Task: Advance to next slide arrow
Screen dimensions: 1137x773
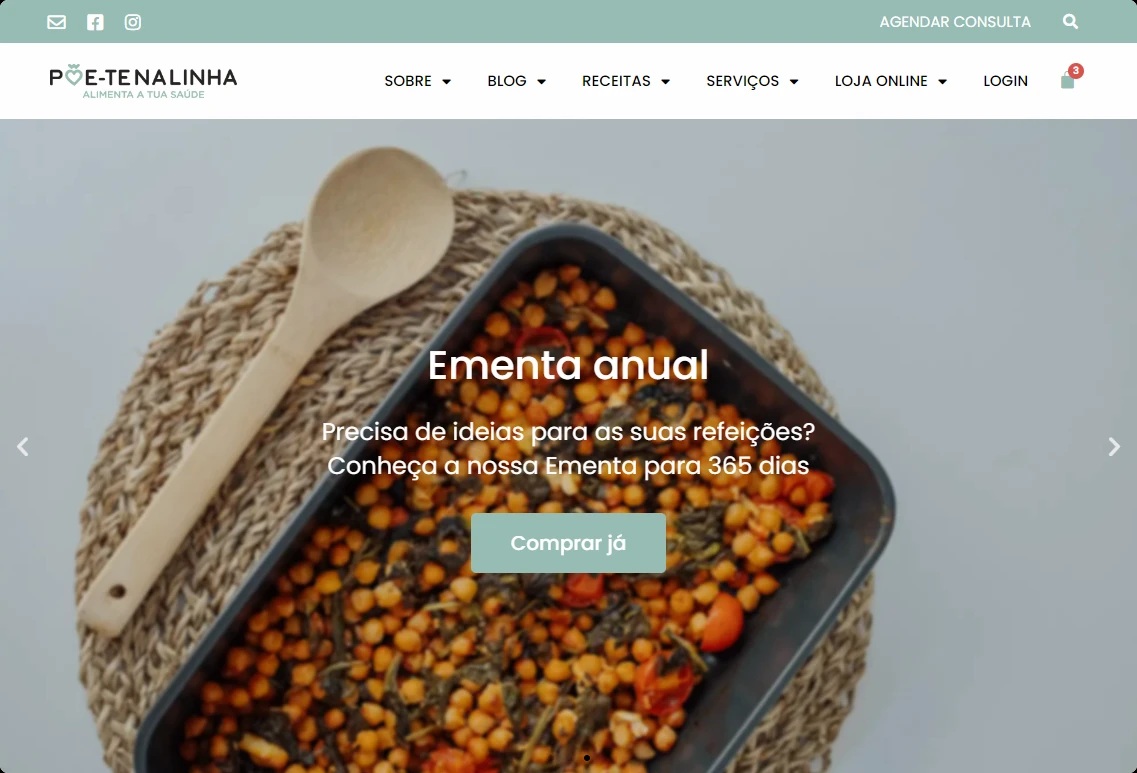Action: 1115,447
